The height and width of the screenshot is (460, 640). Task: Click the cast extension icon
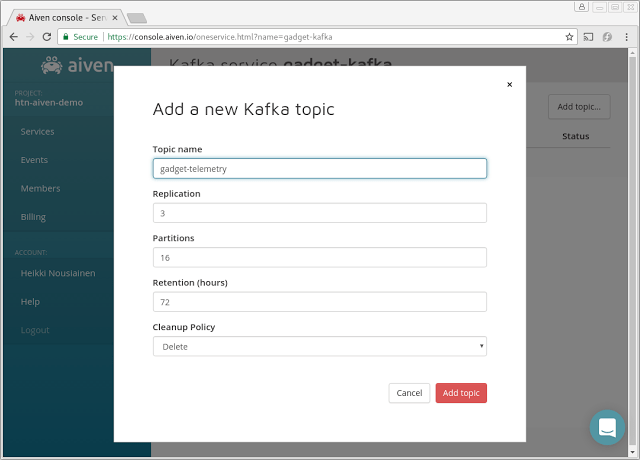coord(588,36)
